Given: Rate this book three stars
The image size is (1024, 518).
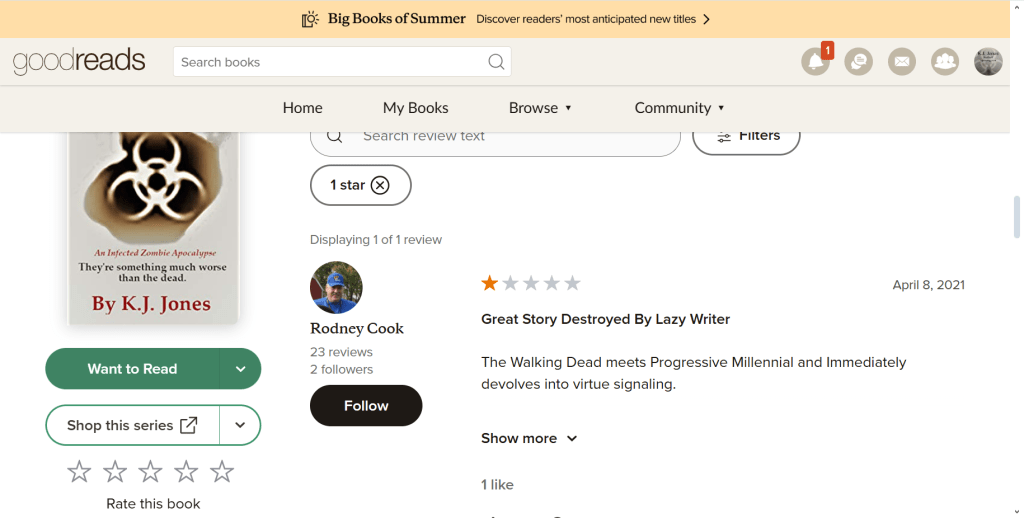Looking at the screenshot, I should 150,472.
